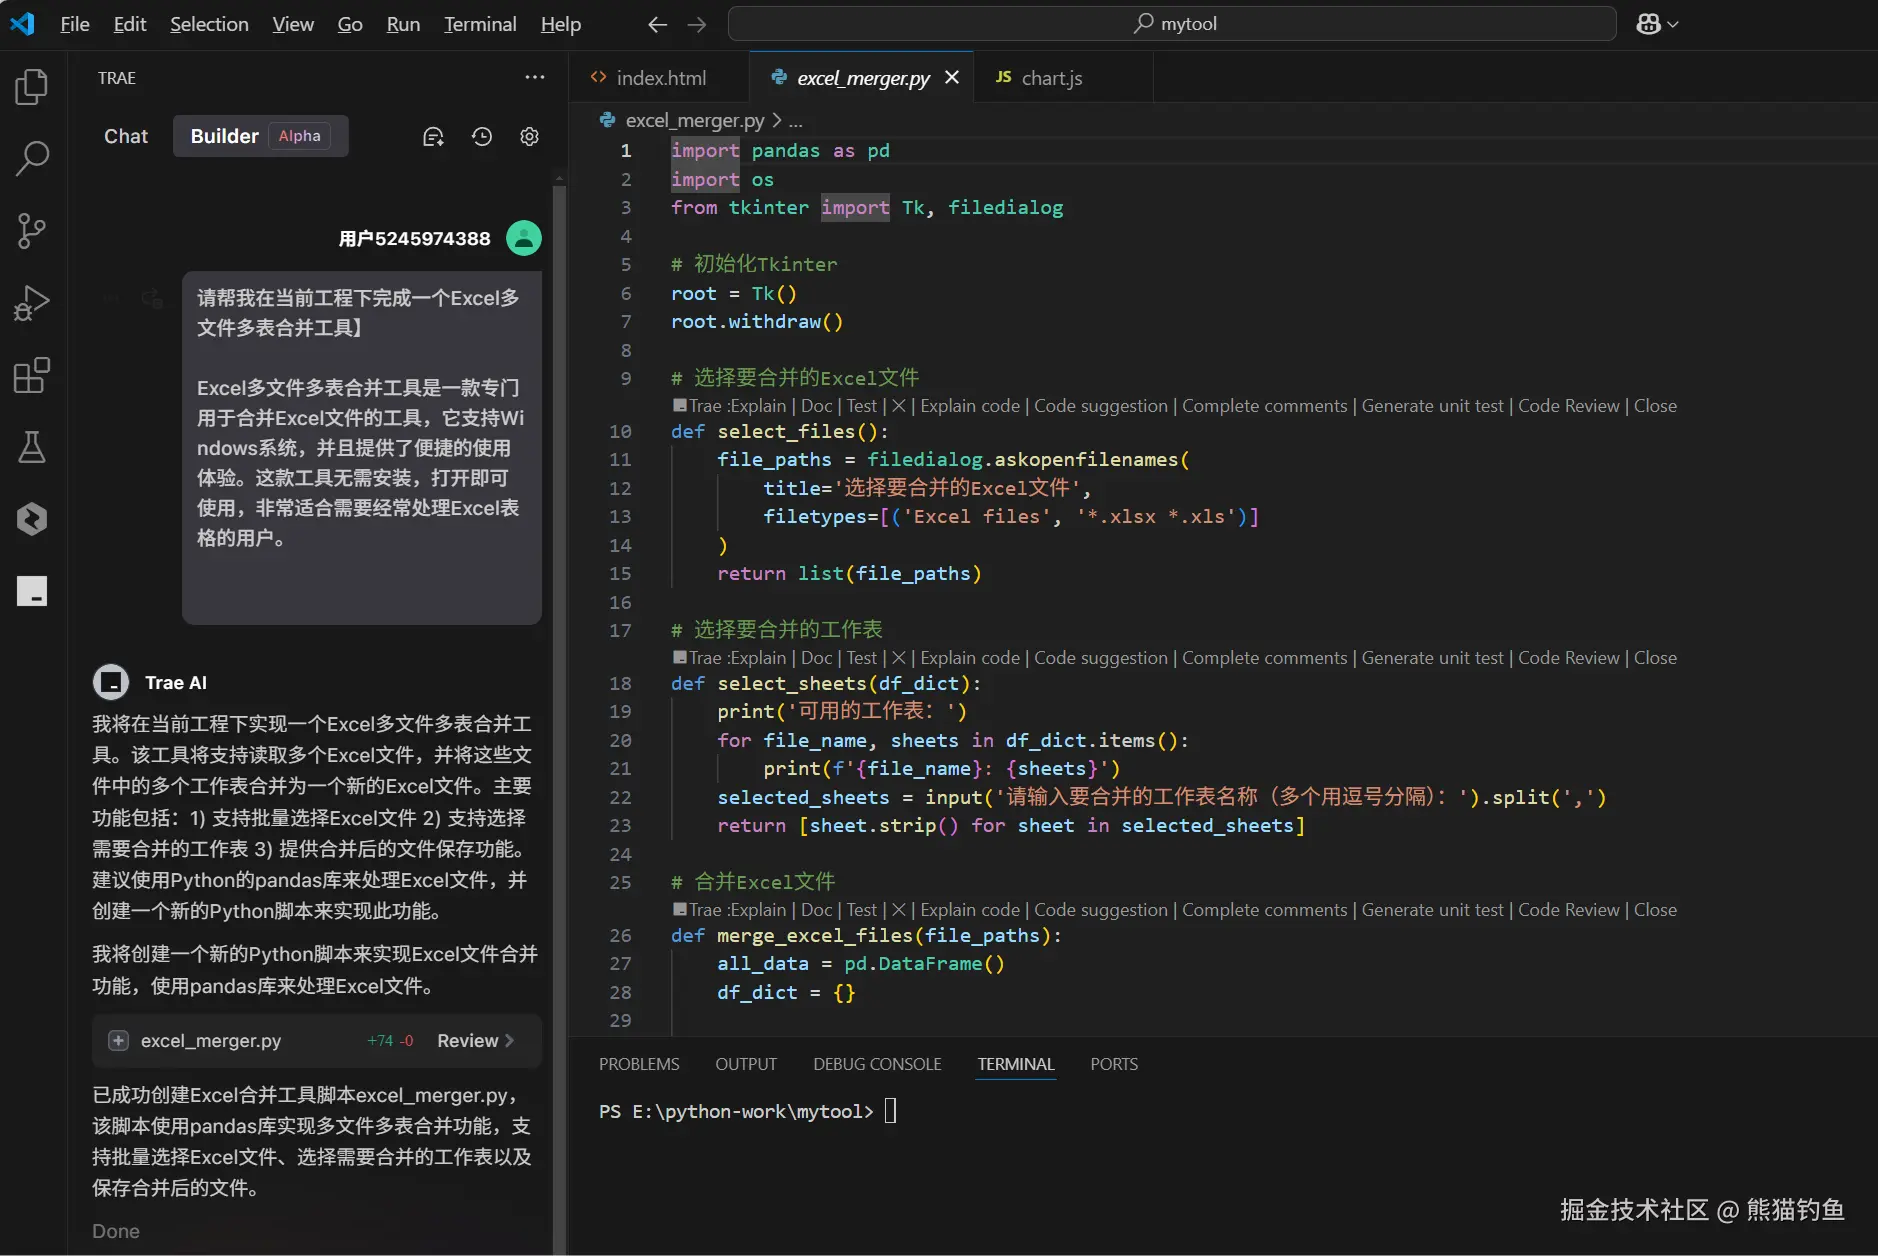Open Run and Debug view
The image size is (1878, 1256).
point(32,303)
